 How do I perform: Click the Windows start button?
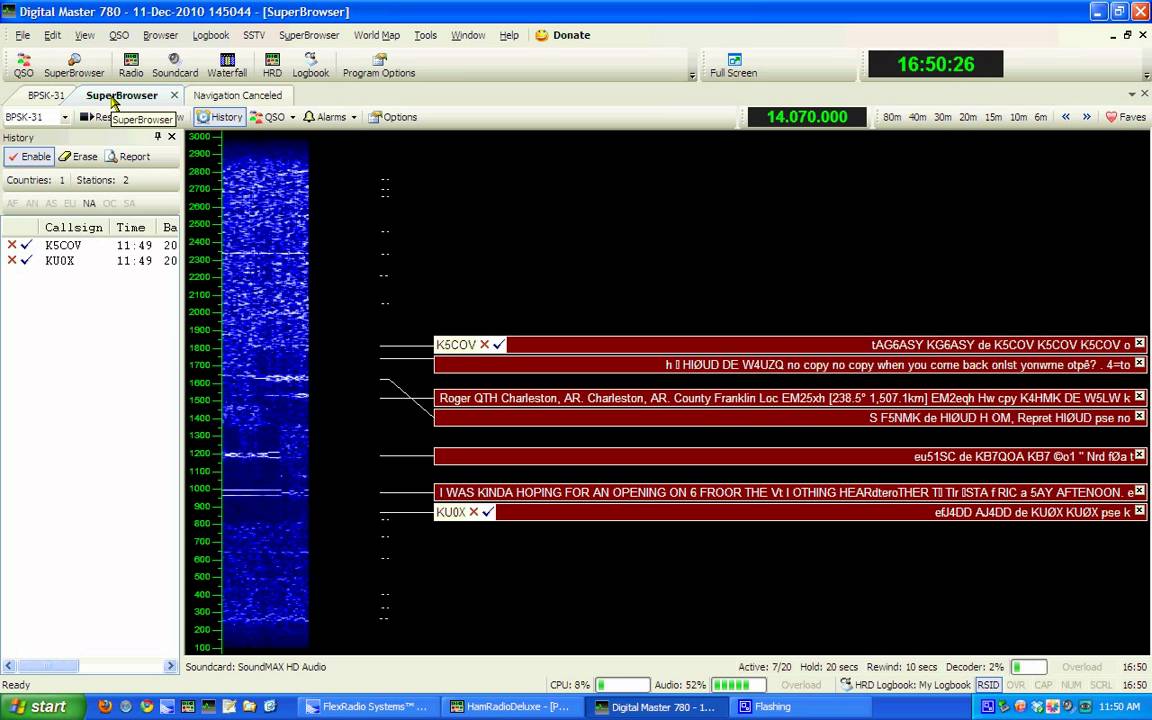pos(43,707)
